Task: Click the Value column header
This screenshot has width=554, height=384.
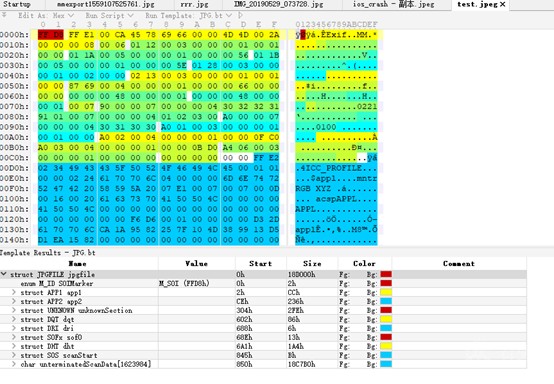Action: coord(196,264)
